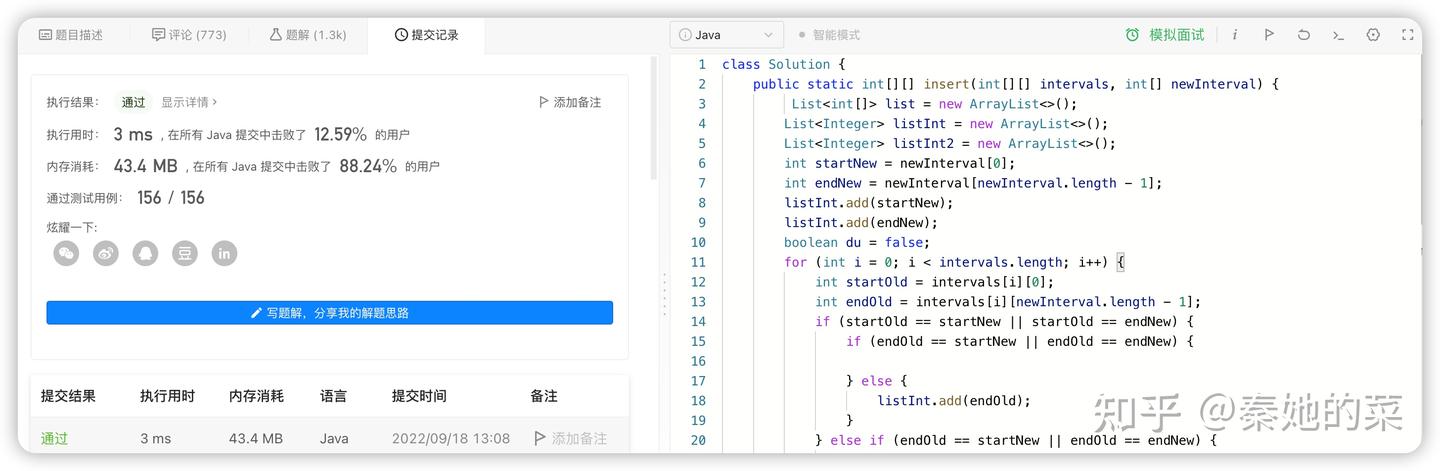Select the 提交记录 tab
Viewport: 1440px width, 471px height.
[x=427, y=34]
